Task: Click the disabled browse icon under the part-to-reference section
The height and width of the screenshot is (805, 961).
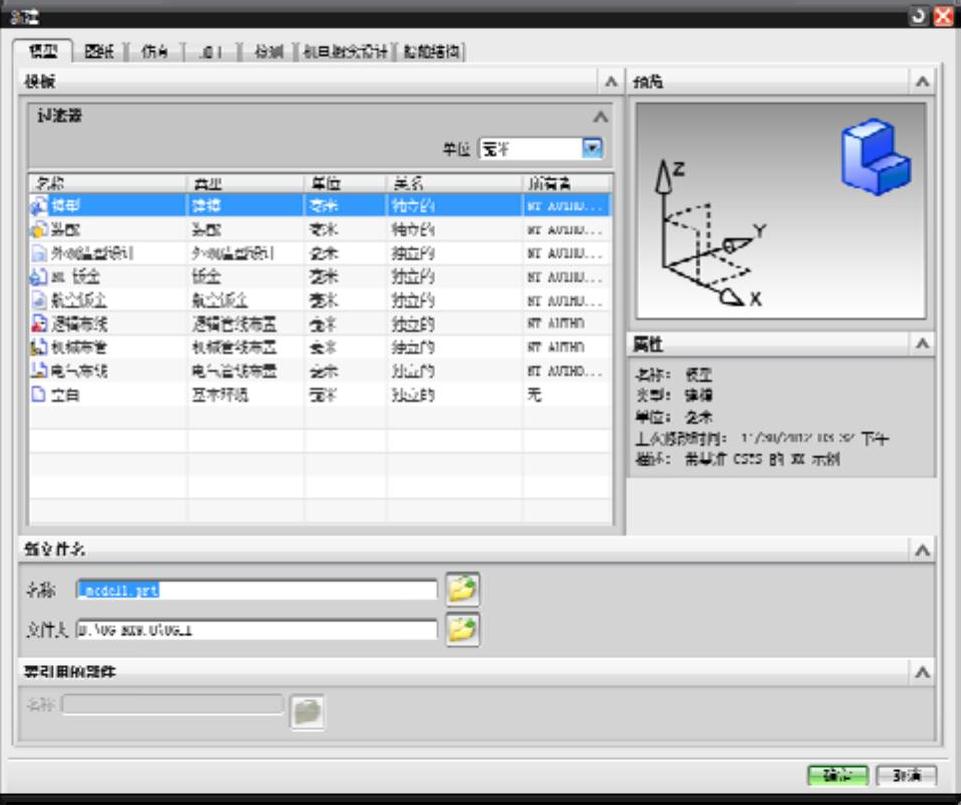Action: point(307,711)
